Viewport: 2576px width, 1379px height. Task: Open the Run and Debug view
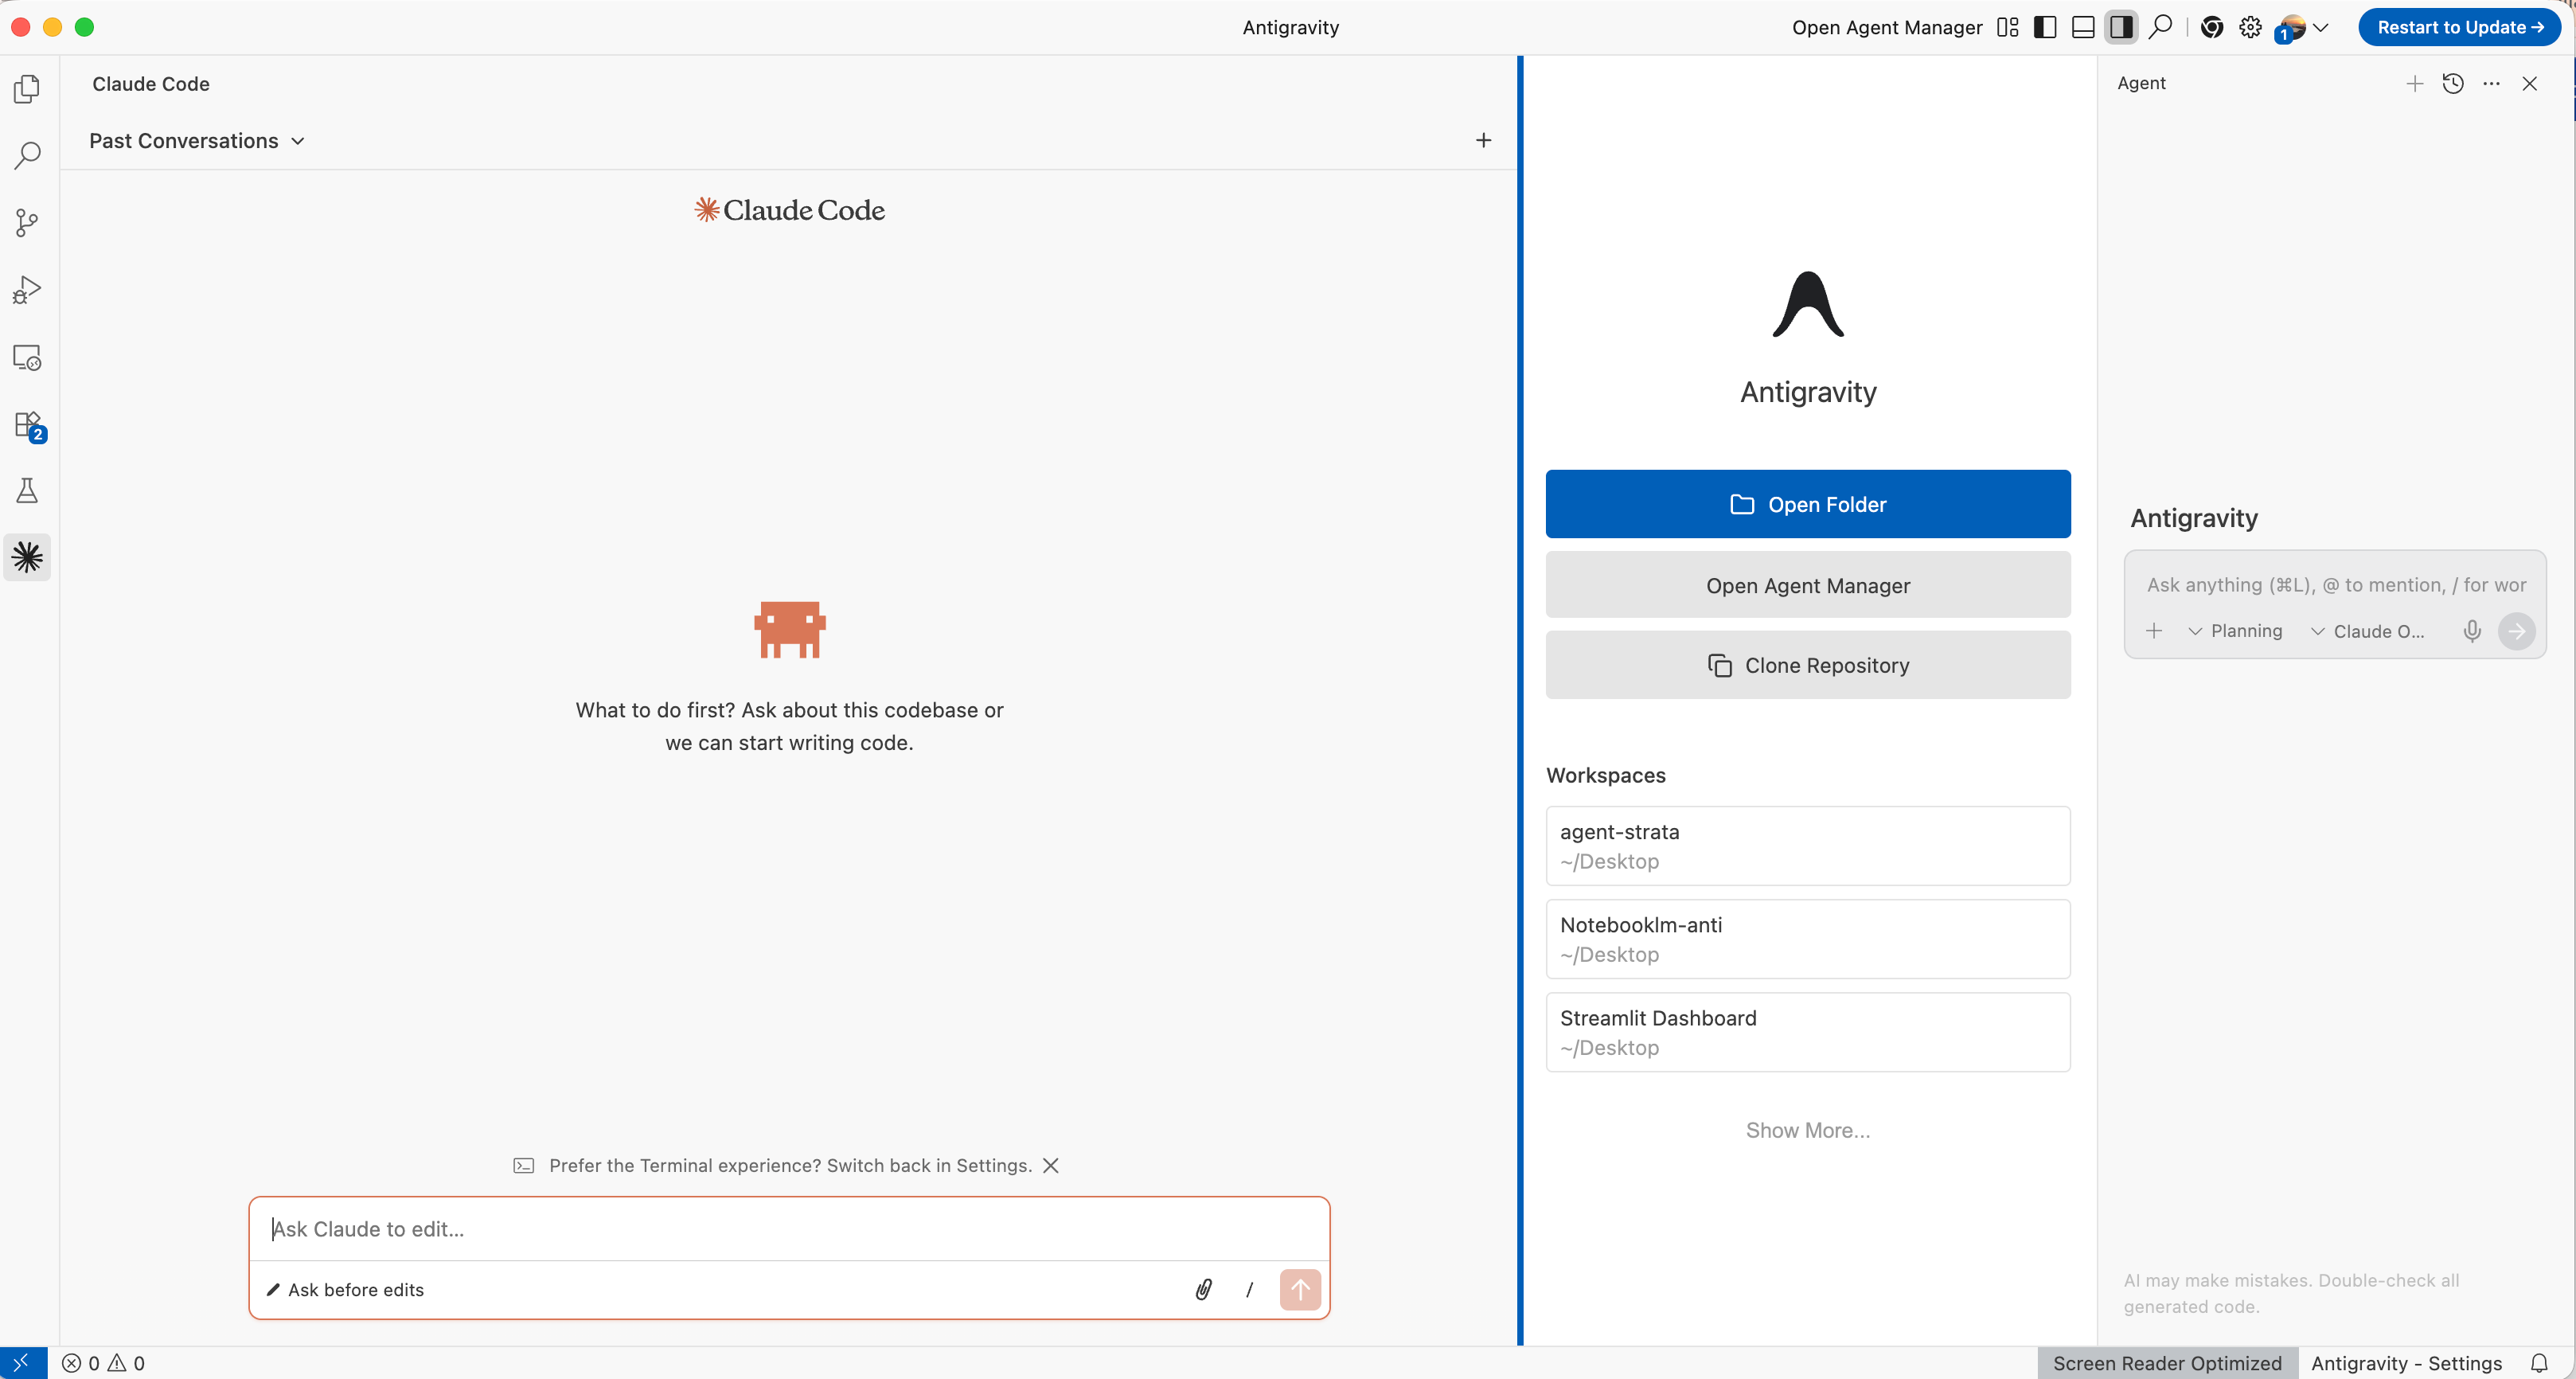[27, 290]
